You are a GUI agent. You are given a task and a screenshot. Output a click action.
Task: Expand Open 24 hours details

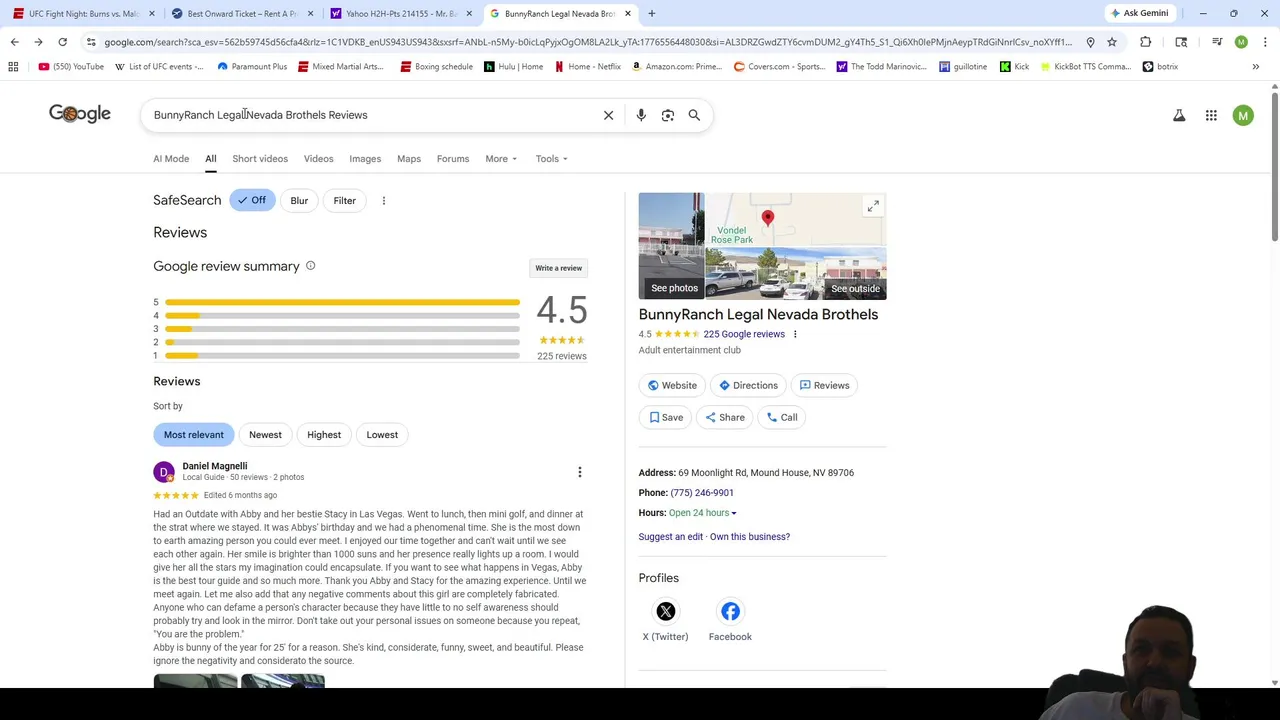pos(702,513)
